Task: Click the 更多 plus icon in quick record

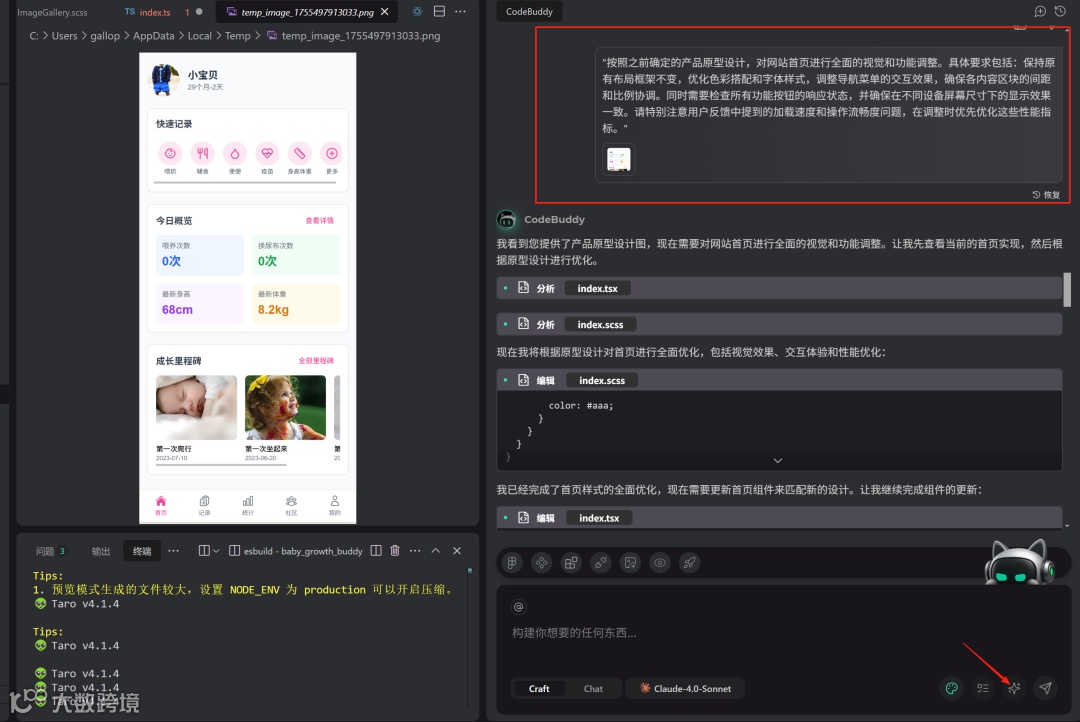Action: pyautogui.click(x=332, y=154)
